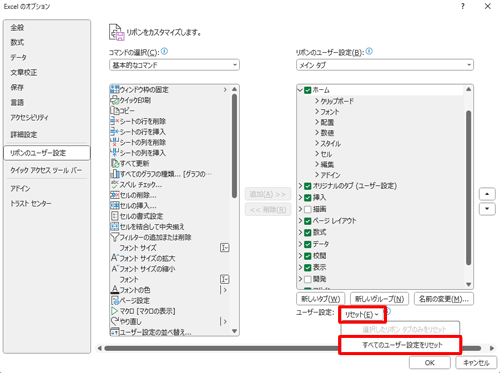The width and height of the screenshot is (500, 373).
Task: Click the セルの削除 command icon
Action: pyautogui.click(x=115, y=195)
